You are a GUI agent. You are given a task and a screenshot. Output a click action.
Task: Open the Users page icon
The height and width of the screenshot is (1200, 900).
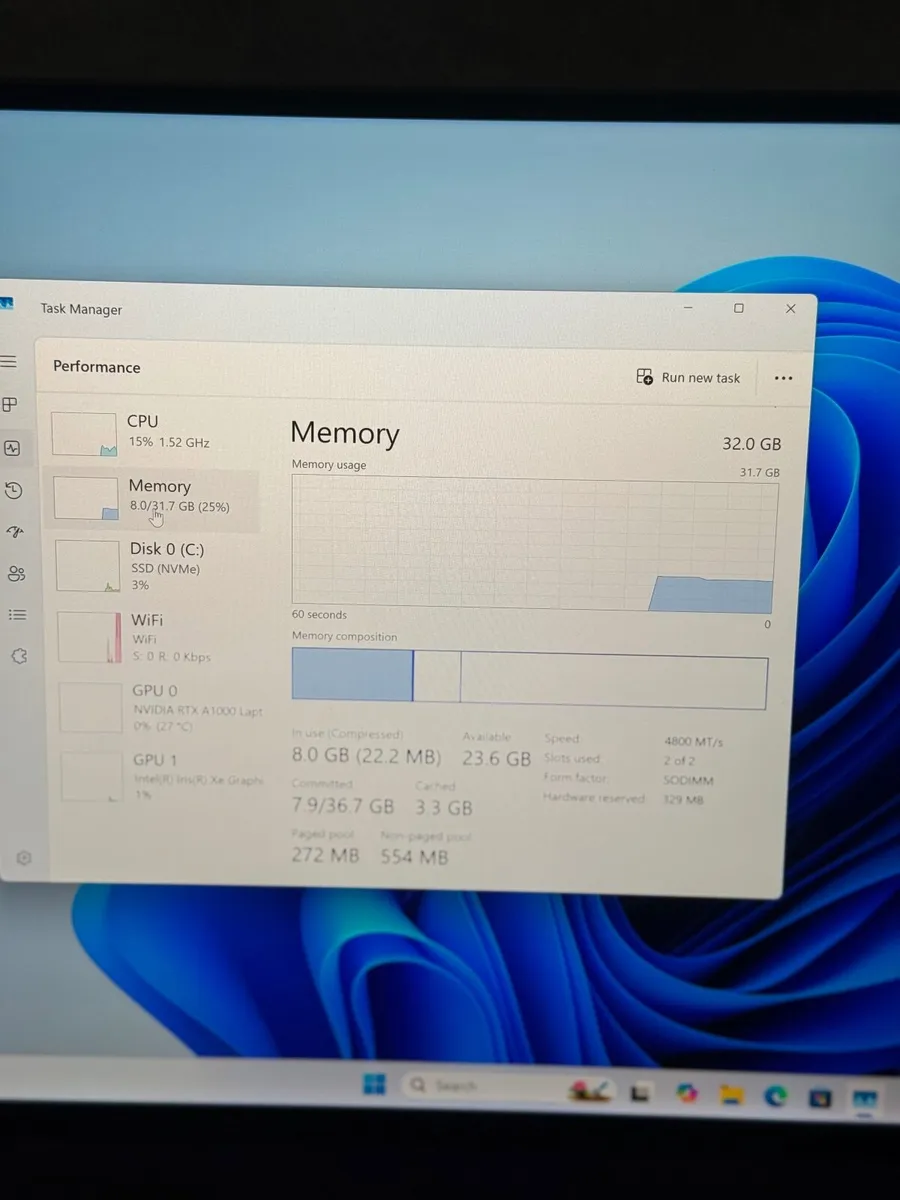tap(16, 573)
